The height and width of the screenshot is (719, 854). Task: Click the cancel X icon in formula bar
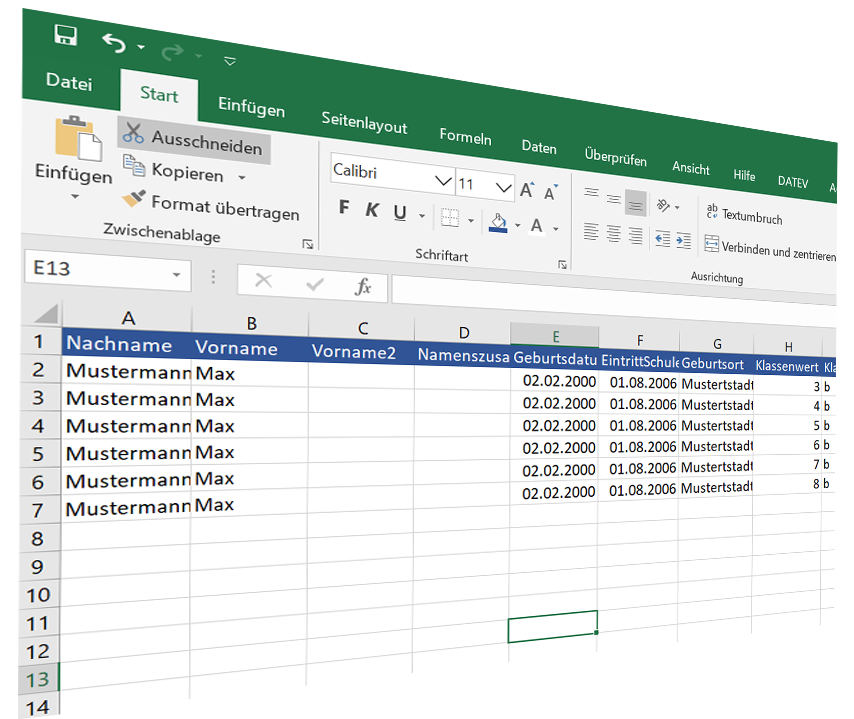click(264, 281)
